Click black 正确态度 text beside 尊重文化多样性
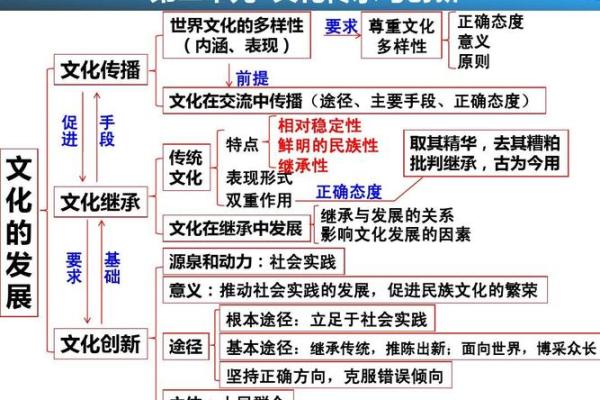The width and height of the screenshot is (600, 400). [490, 21]
